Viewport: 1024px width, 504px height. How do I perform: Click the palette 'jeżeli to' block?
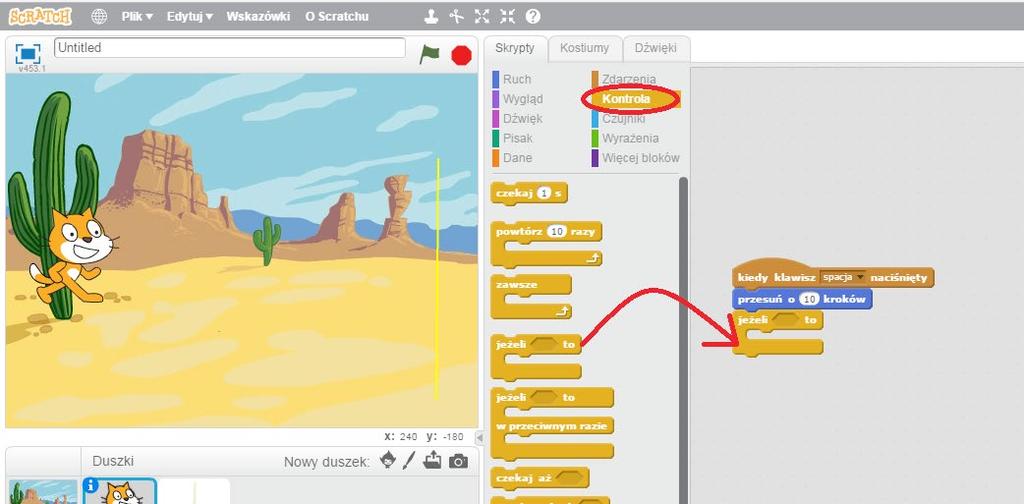click(536, 357)
